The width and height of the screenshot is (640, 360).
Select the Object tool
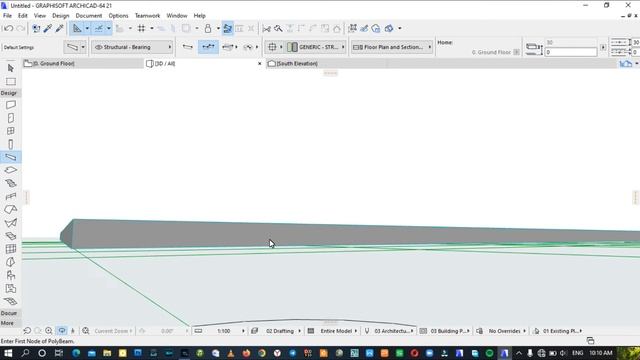pos(11,275)
